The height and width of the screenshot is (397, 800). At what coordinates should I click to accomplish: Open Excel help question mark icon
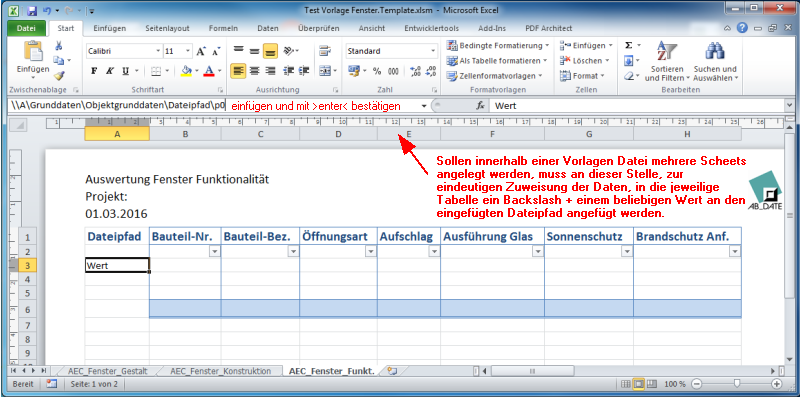pos(743,28)
